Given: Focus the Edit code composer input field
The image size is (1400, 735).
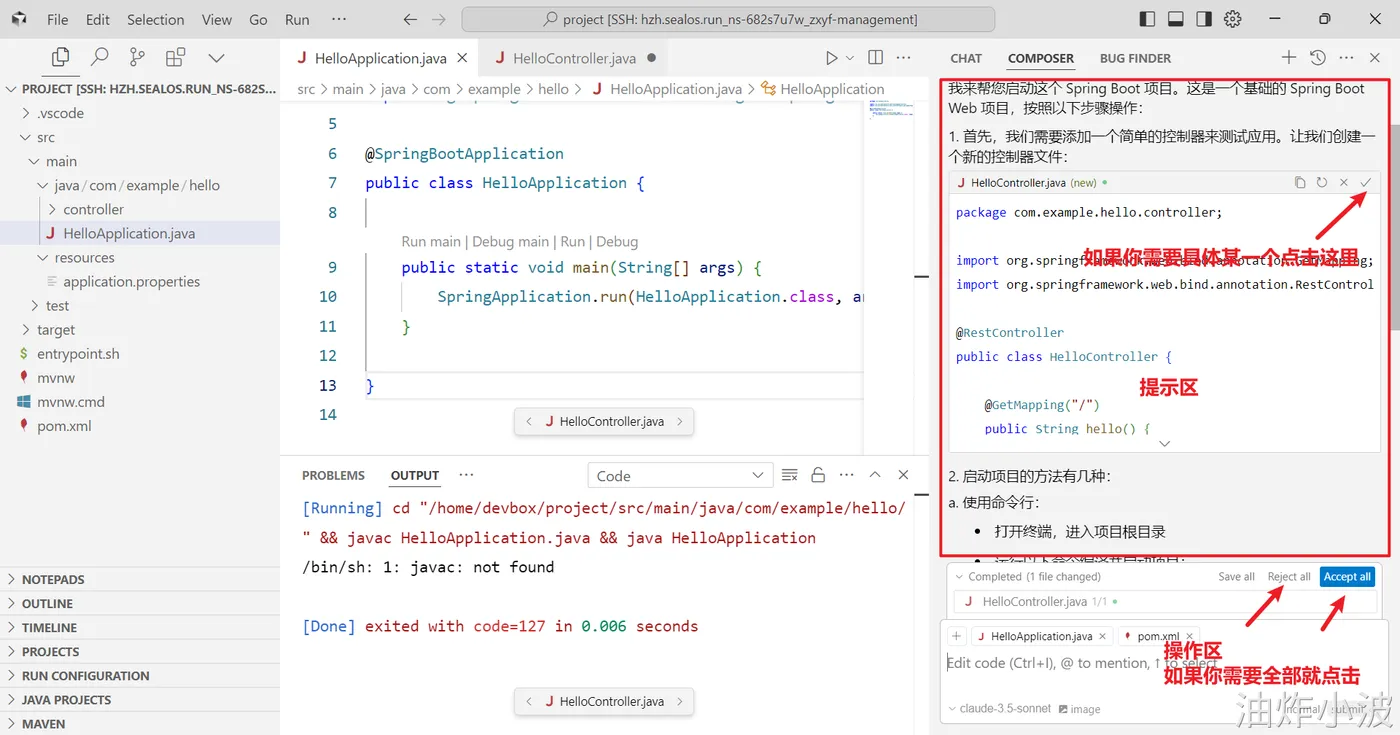Looking at the screenshot, I should pos(1164,663).
